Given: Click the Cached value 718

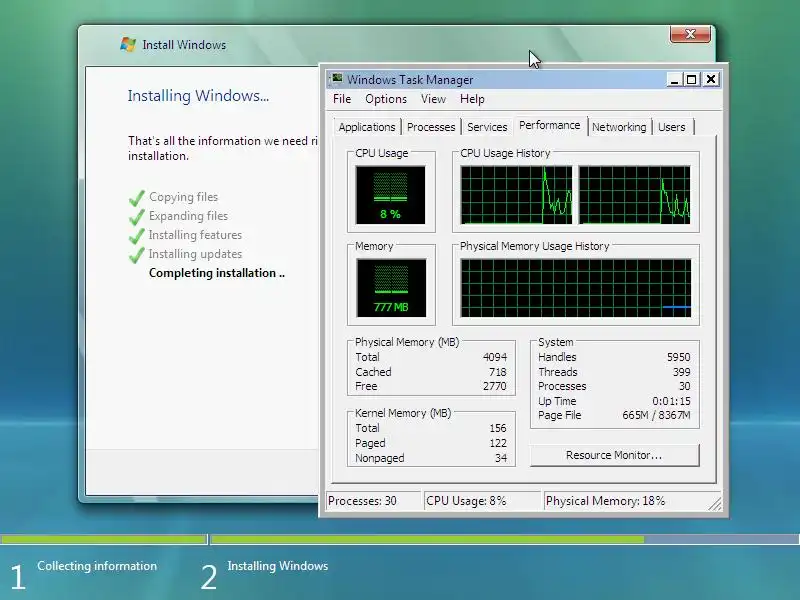Looking at the screenshot, I should tap(497, 372).
